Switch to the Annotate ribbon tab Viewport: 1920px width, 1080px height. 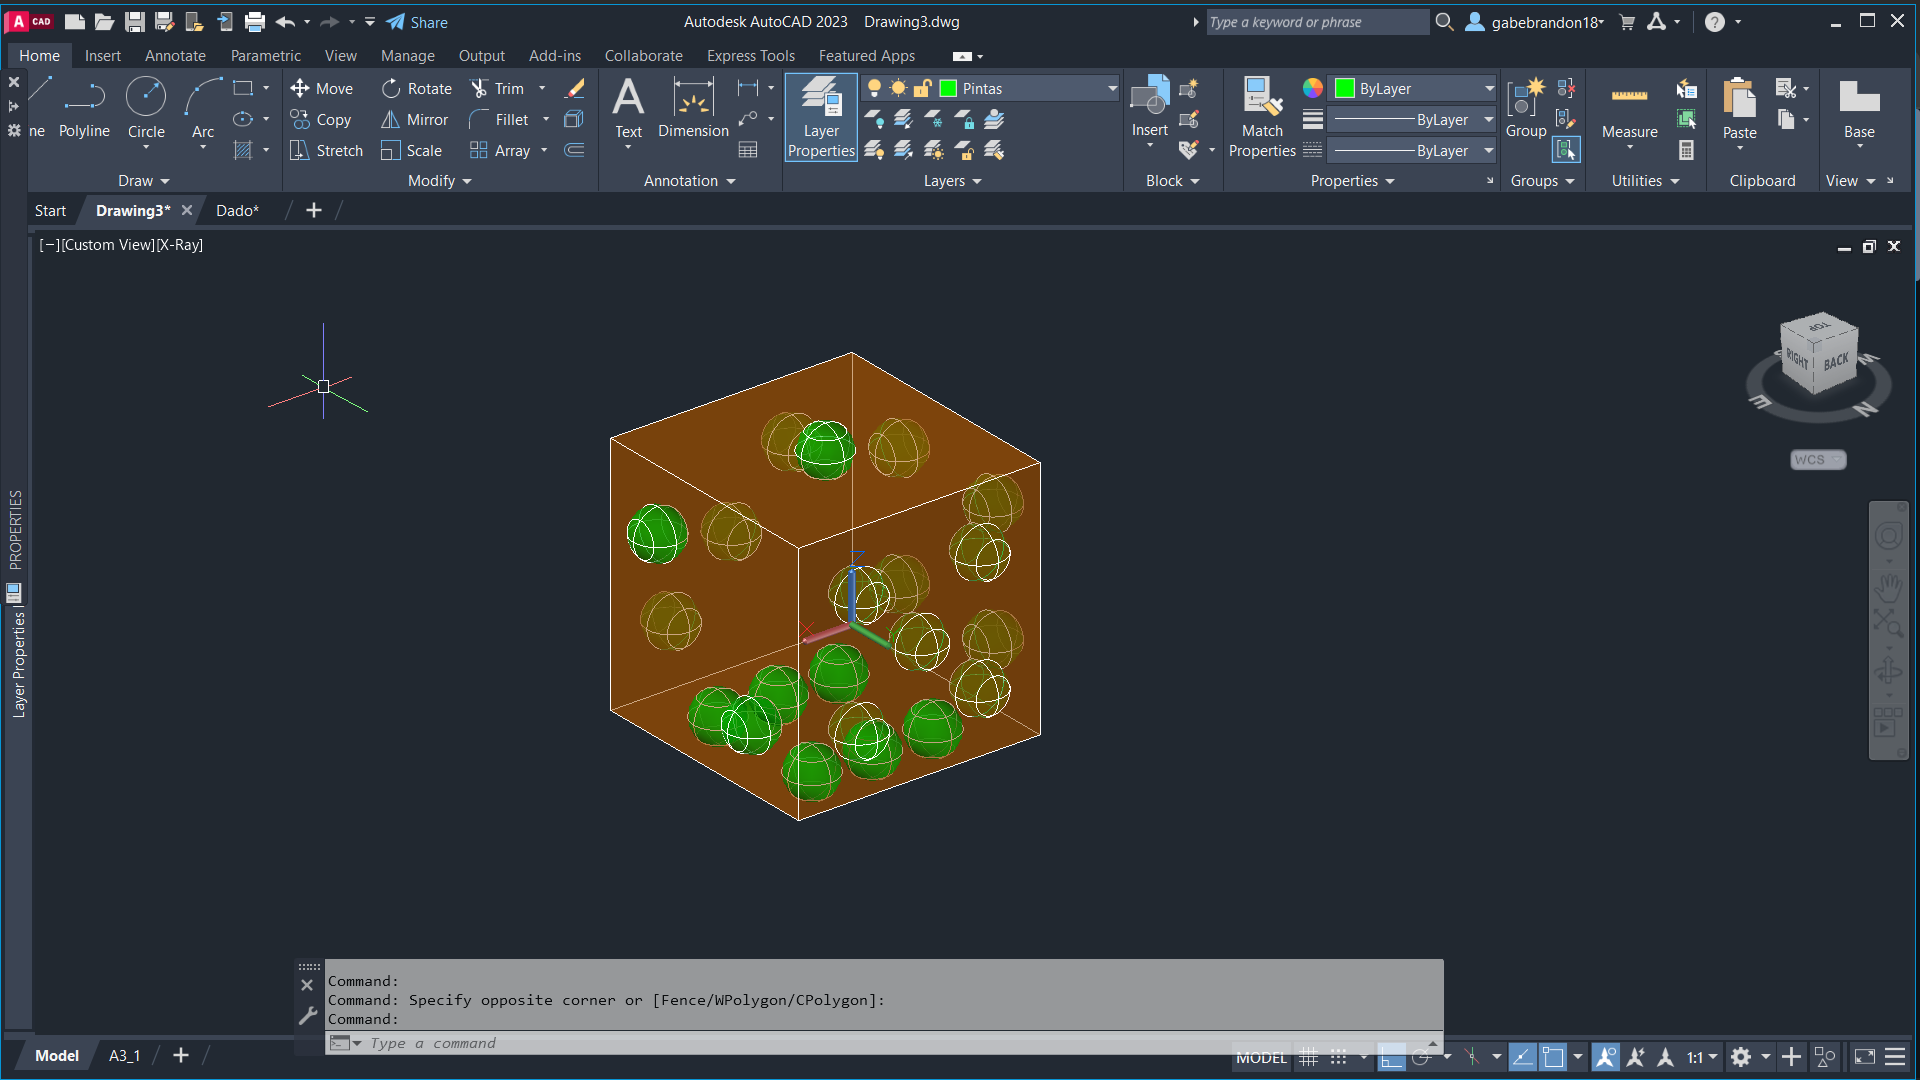175,56
